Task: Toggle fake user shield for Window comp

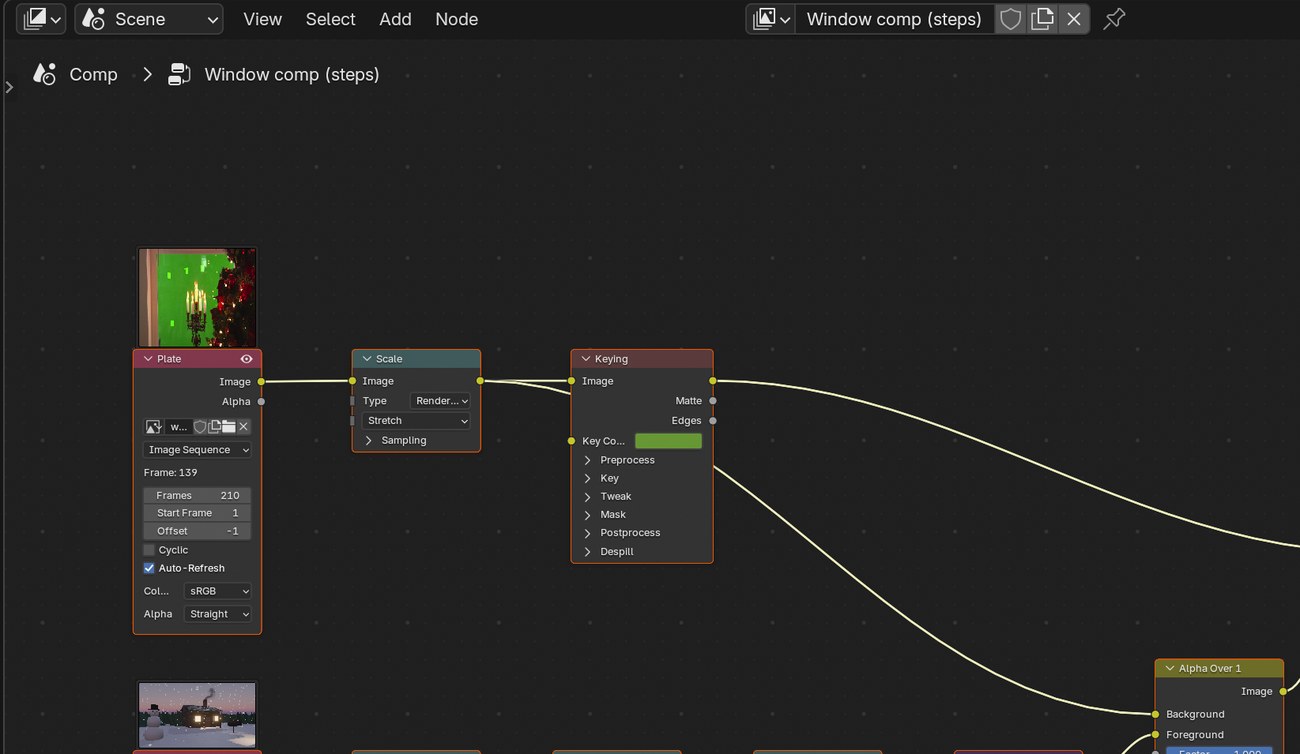Action: pyautogui.click(x=1010, y=19)
